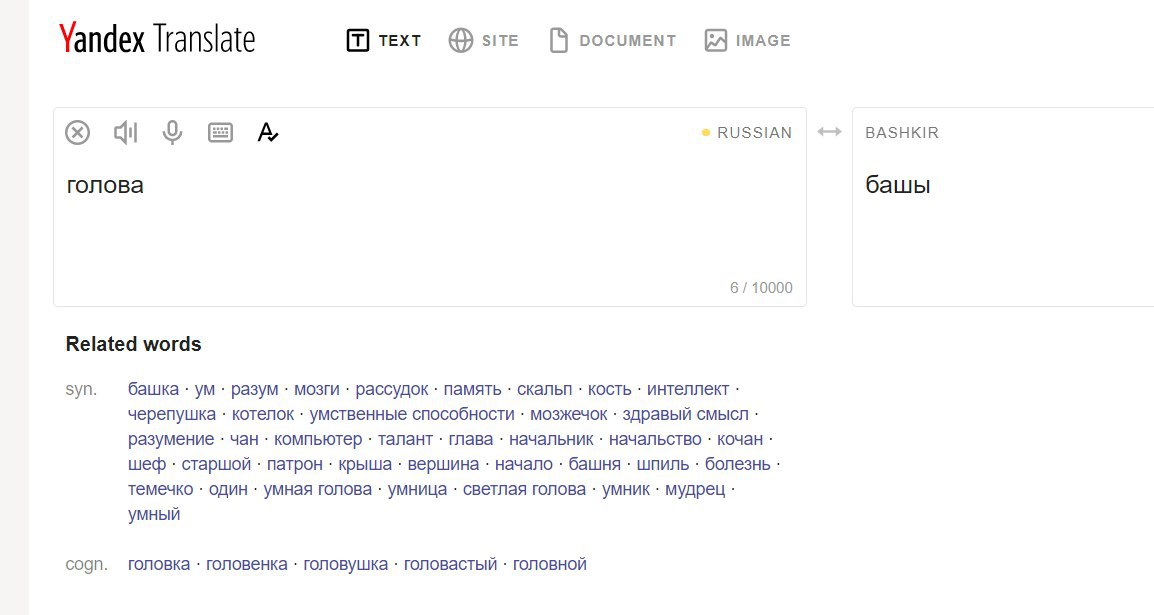The image size is (1154, 615).
Task: Switch to the TEXT translation tab
Action: point(383,40)
